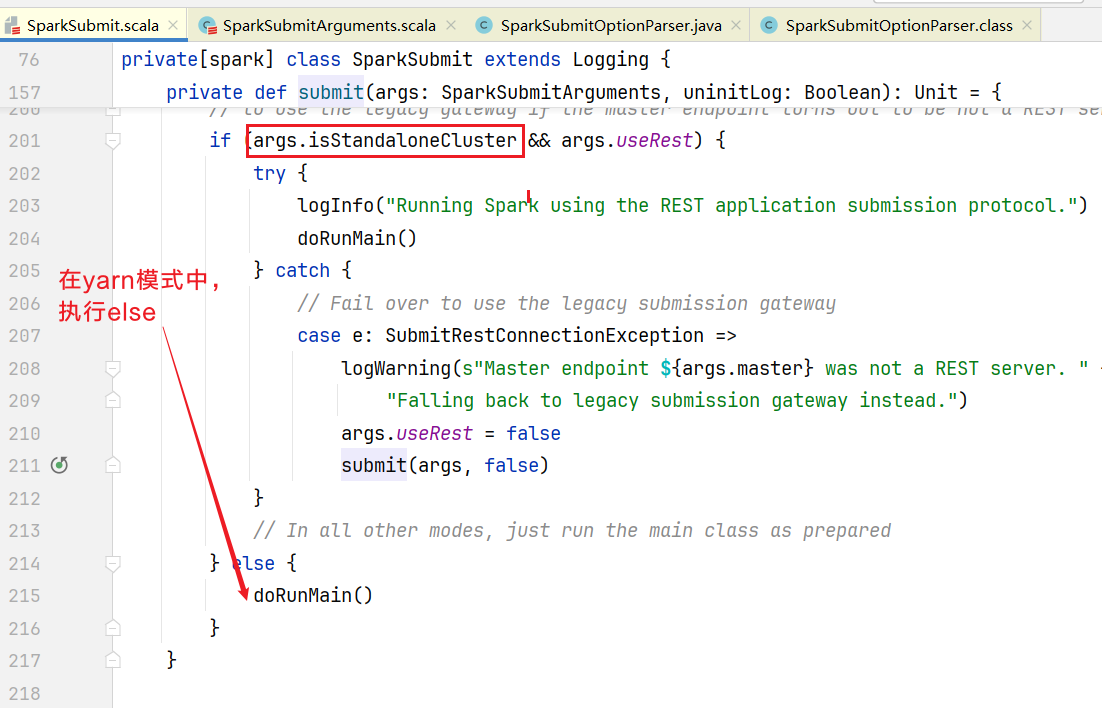Image resolution: width=1102 pixels, height=708 pixels.
Task: Collapse the if block at line 201
Action: pyautogui.click(x=112, y=141)
